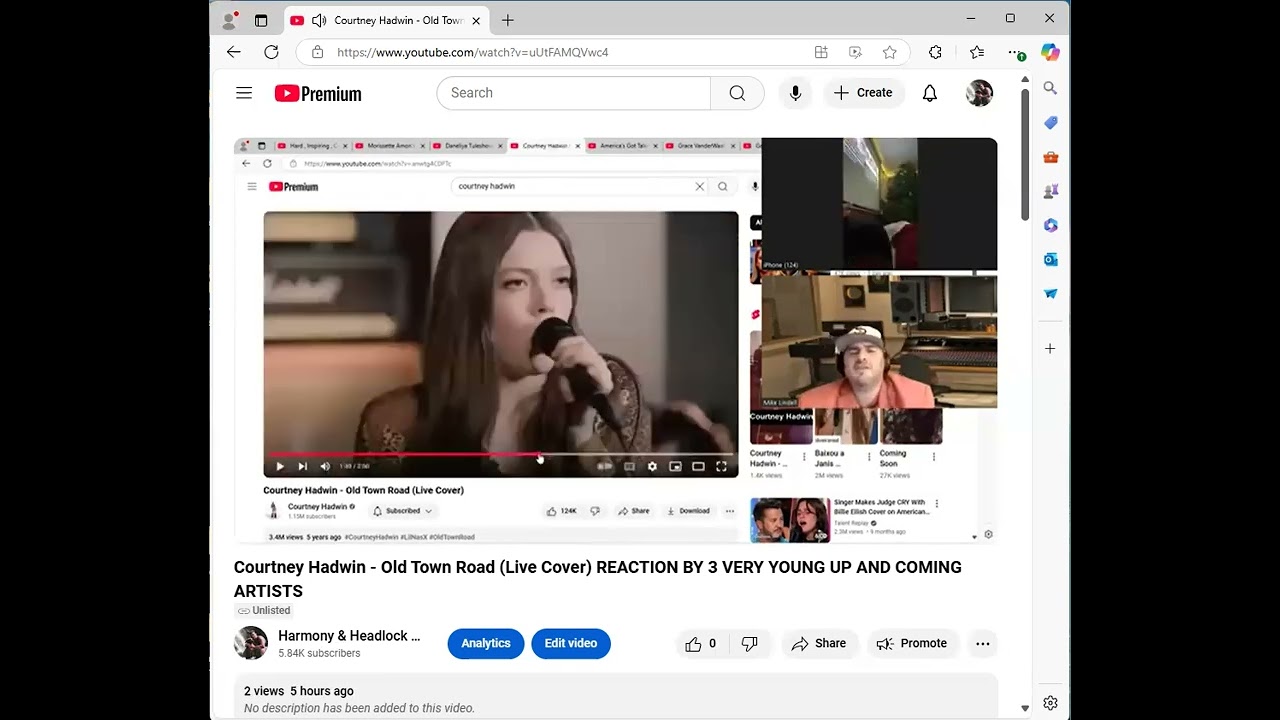Open the Edge tab actions menu
Image resolution: width=1280 pixels, height=720 pixels.
point(261,20)
